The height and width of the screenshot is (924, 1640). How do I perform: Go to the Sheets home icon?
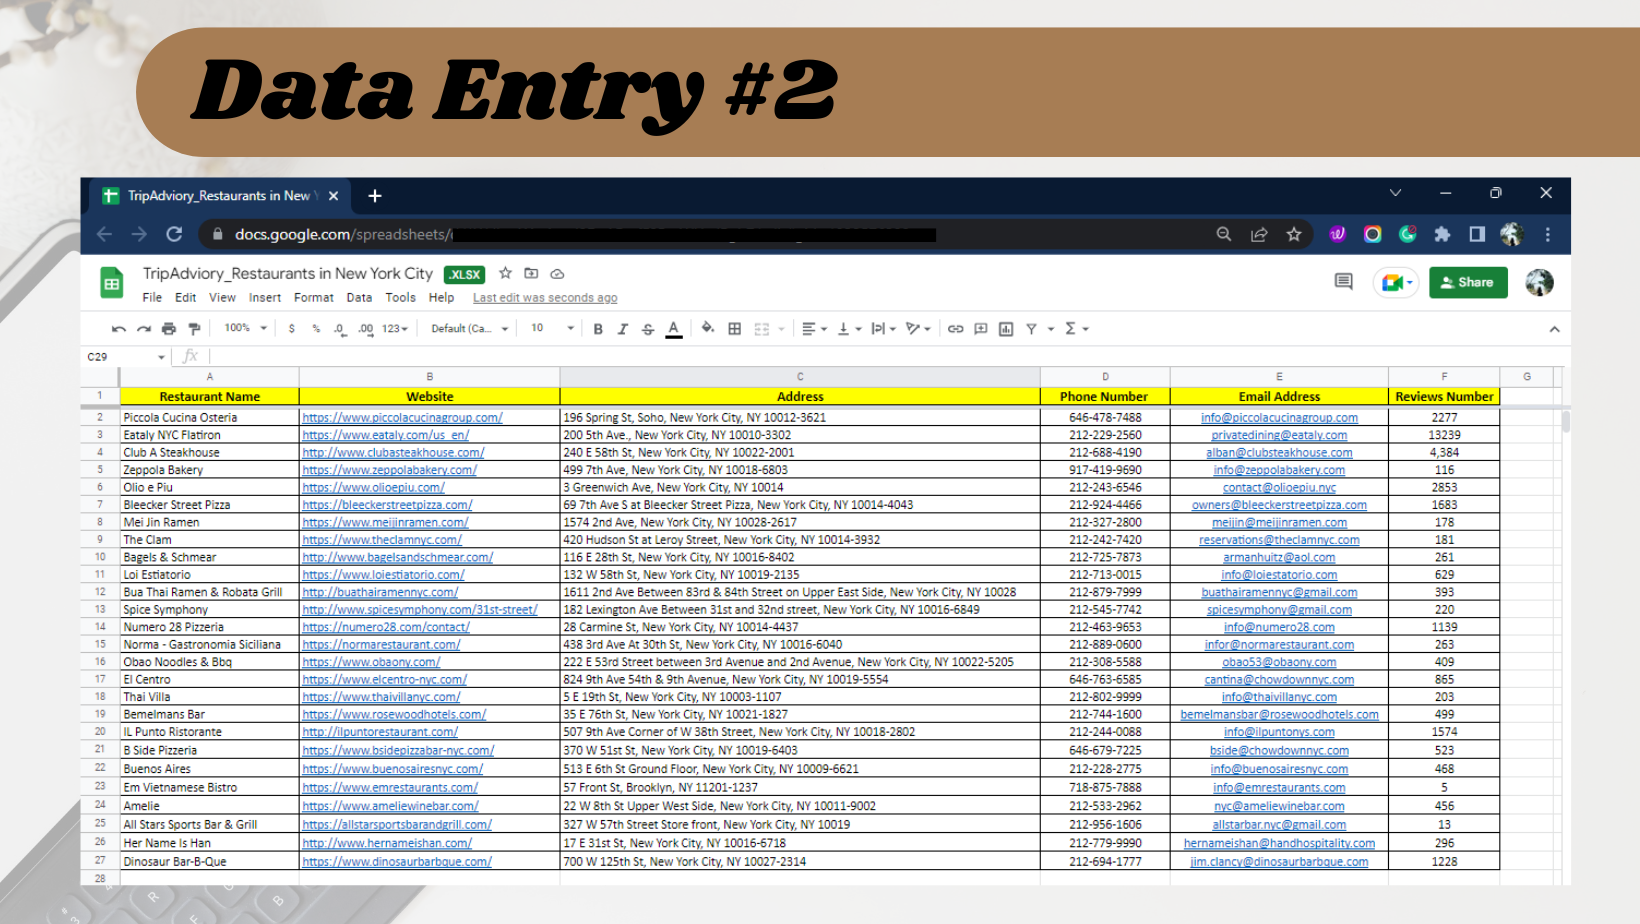click(x=112, y=283)
